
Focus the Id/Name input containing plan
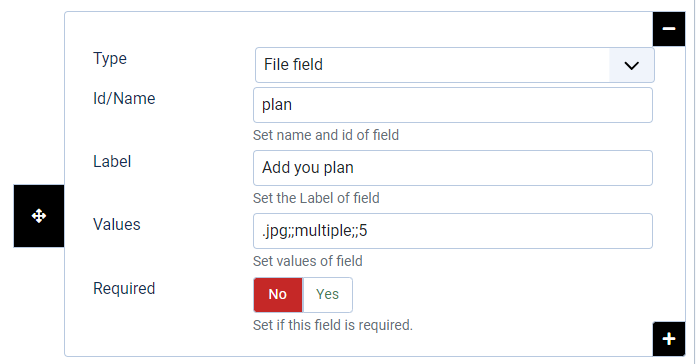click(453, 105)
